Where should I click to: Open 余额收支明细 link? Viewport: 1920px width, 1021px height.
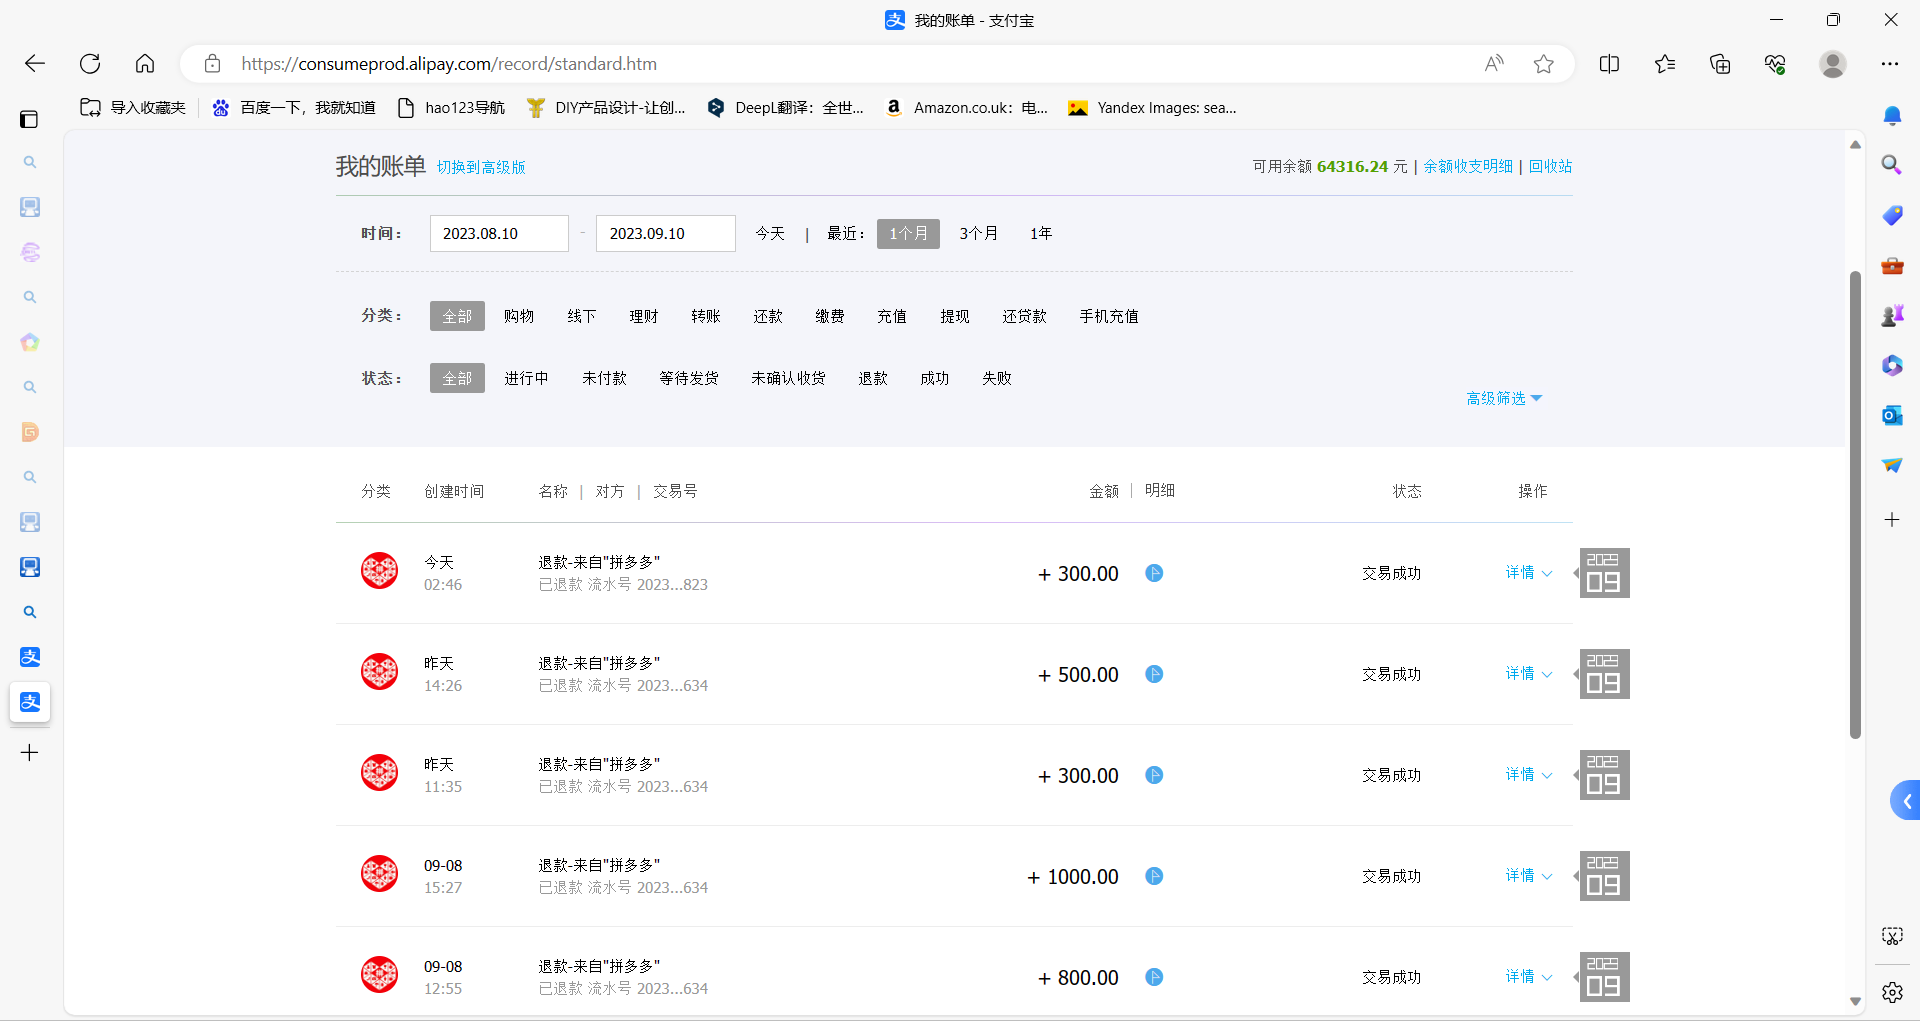coord(1468,166)
